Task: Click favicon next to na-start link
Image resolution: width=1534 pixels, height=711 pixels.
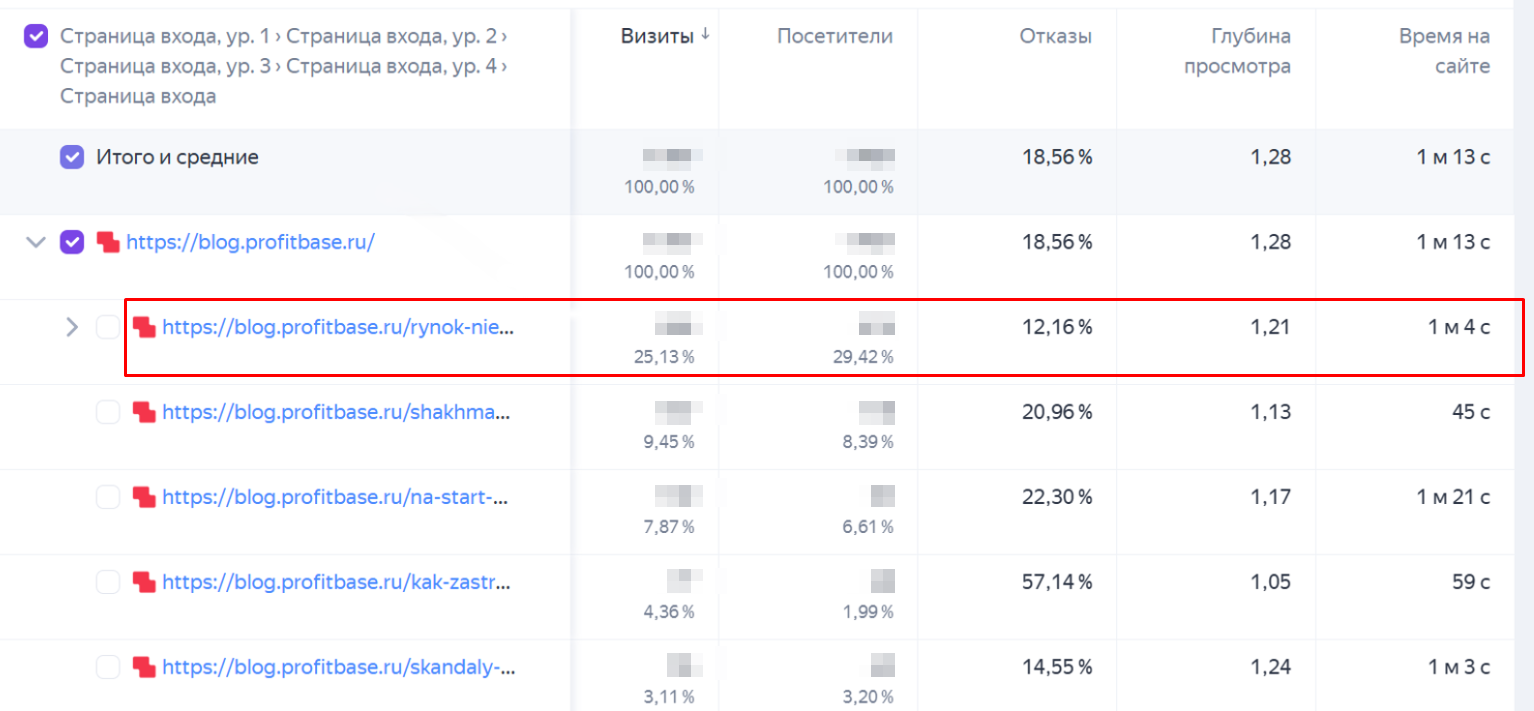Action: click(144, 497)
